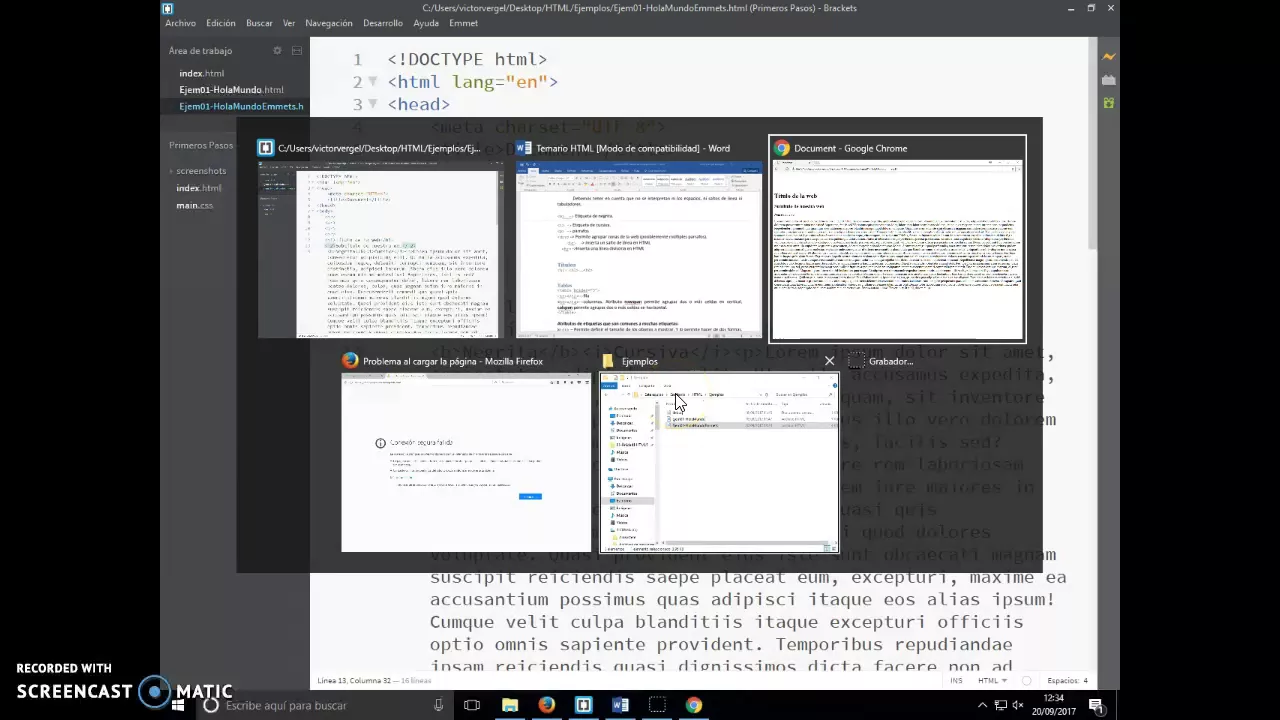Click the Espacios indentation setting
The width and height of the screenshot is (1280, 720).
[1067, 680]
